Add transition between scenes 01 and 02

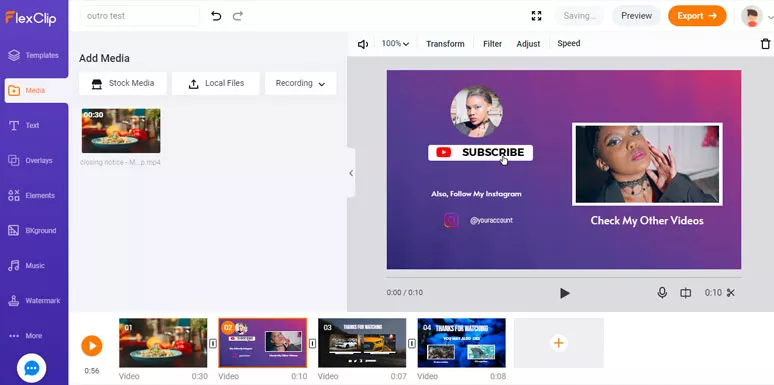pos(213,343)
